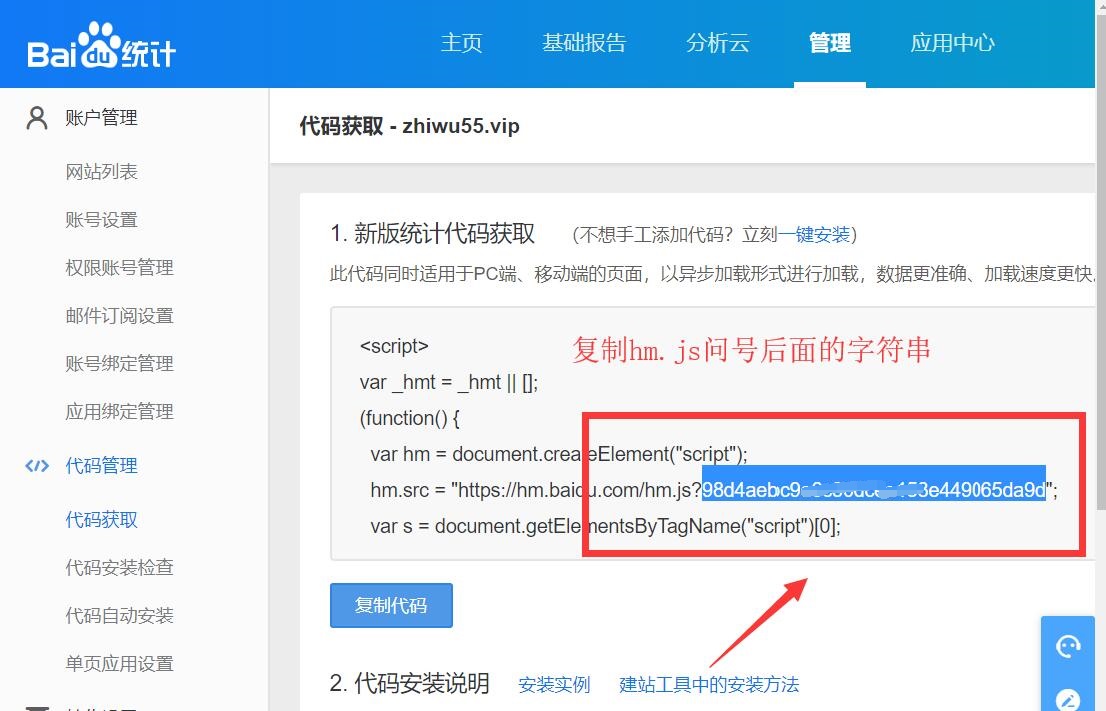Expand the 账户管理 section
Screen dimensions: 1106x711
102,118
